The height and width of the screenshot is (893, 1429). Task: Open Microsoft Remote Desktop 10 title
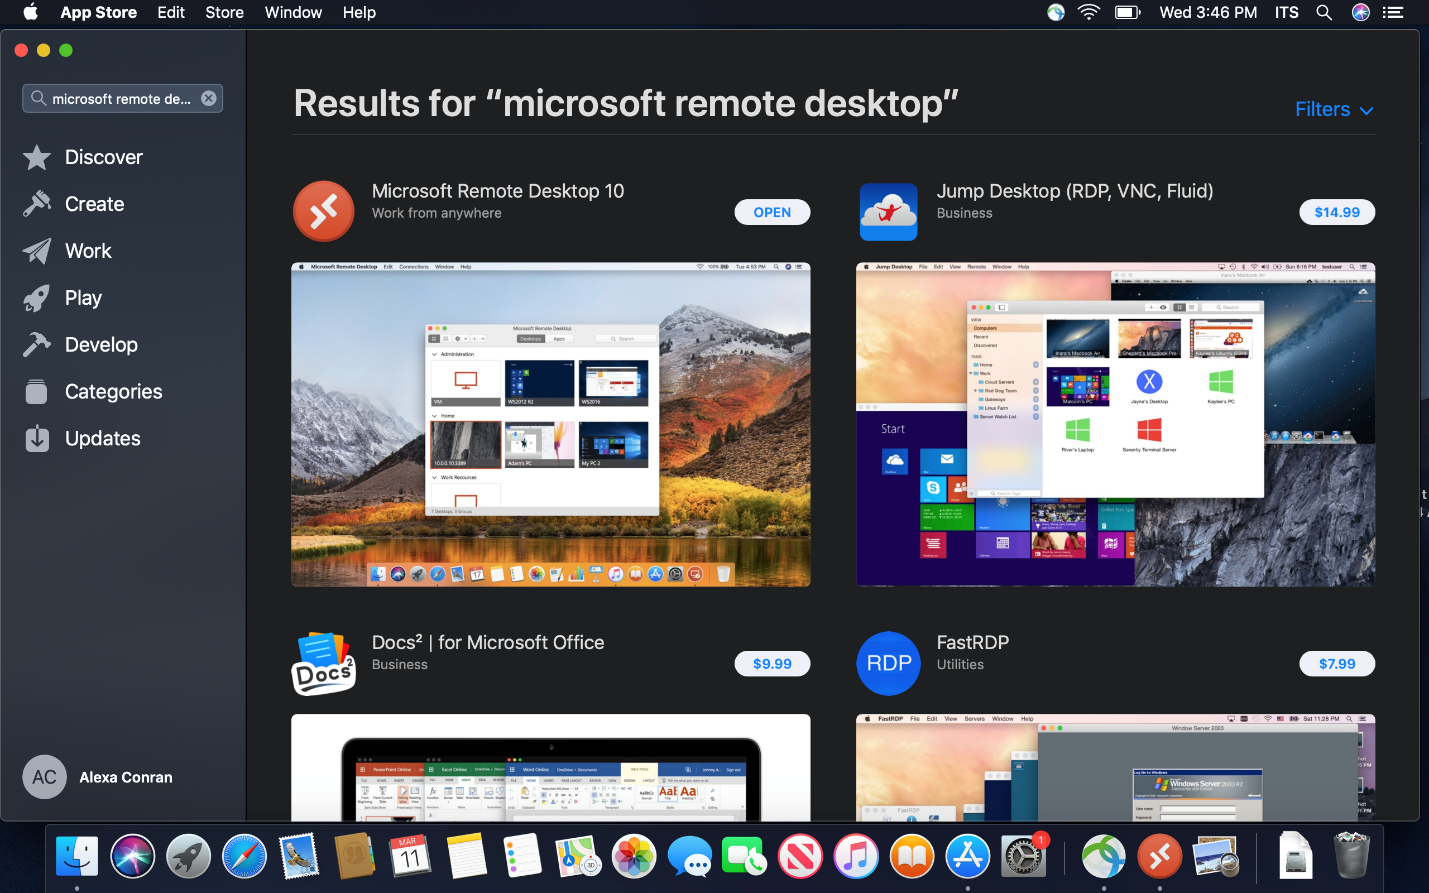498,191
